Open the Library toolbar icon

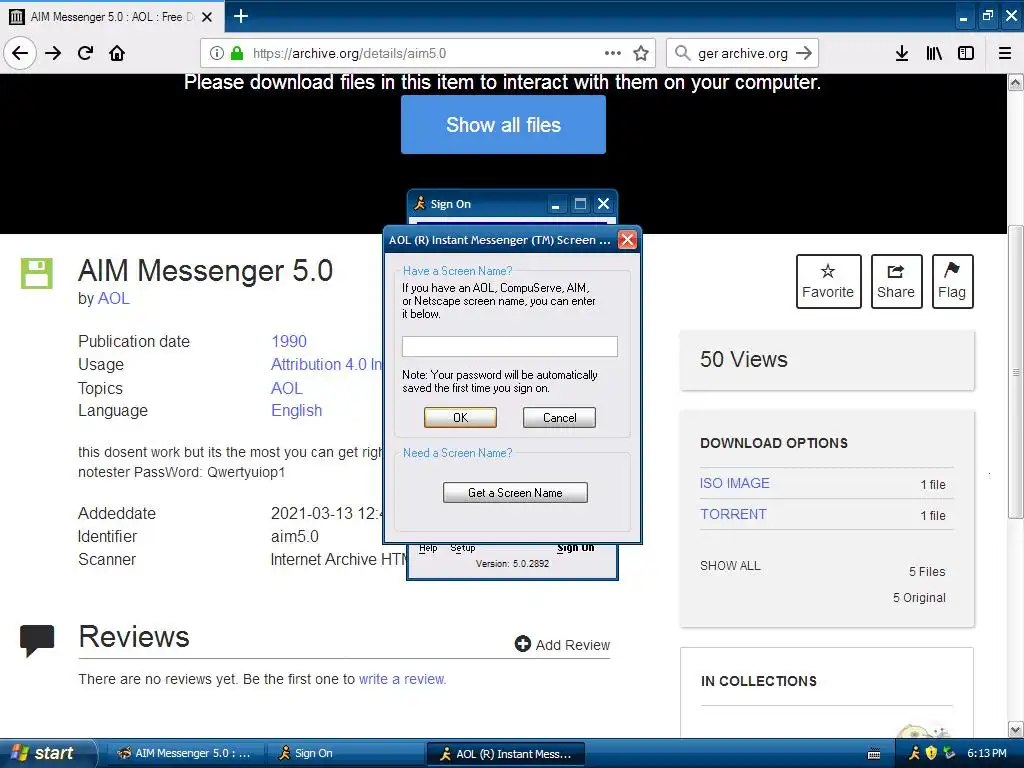[934, 53]
